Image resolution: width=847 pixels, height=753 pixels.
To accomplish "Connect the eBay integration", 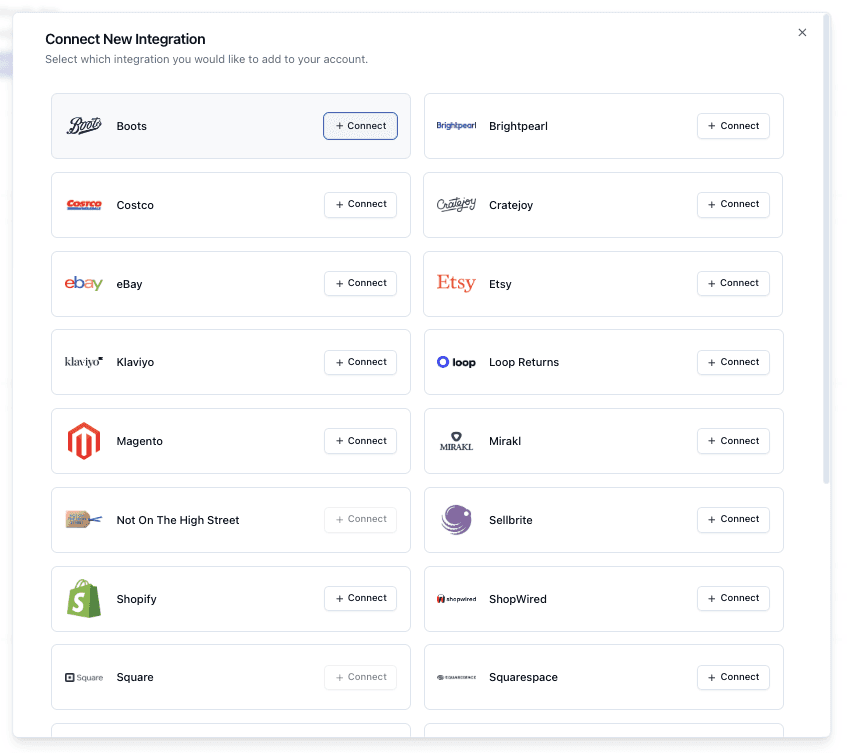I will point(360,283).
